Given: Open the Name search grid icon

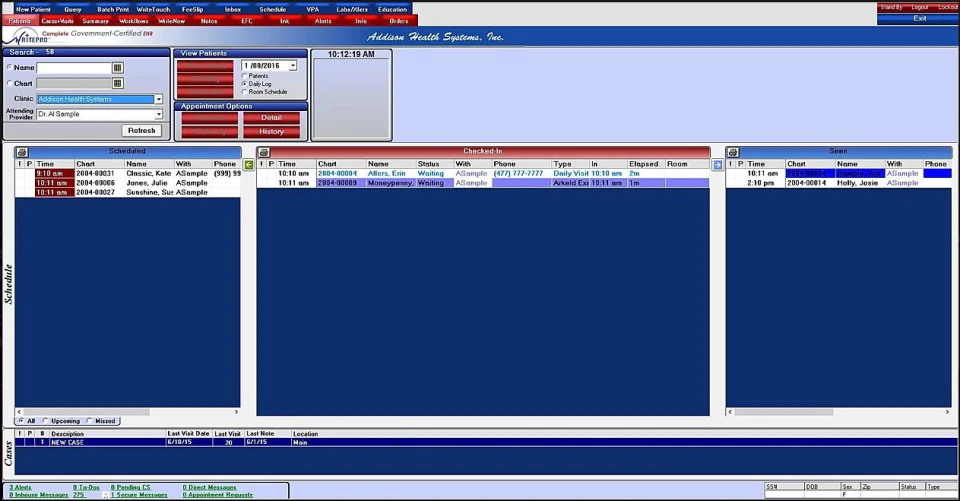Looking at the screenshot, I should click(x=118, y=68).
